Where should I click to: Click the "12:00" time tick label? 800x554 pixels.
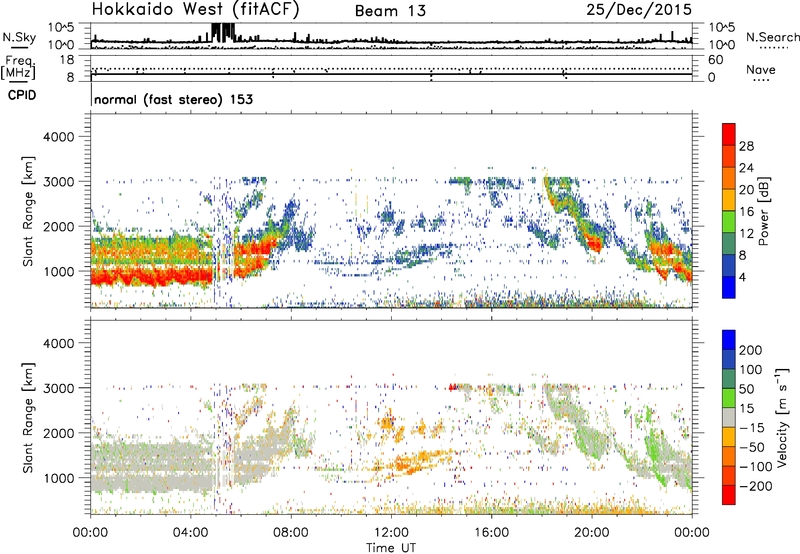[391, 533]
